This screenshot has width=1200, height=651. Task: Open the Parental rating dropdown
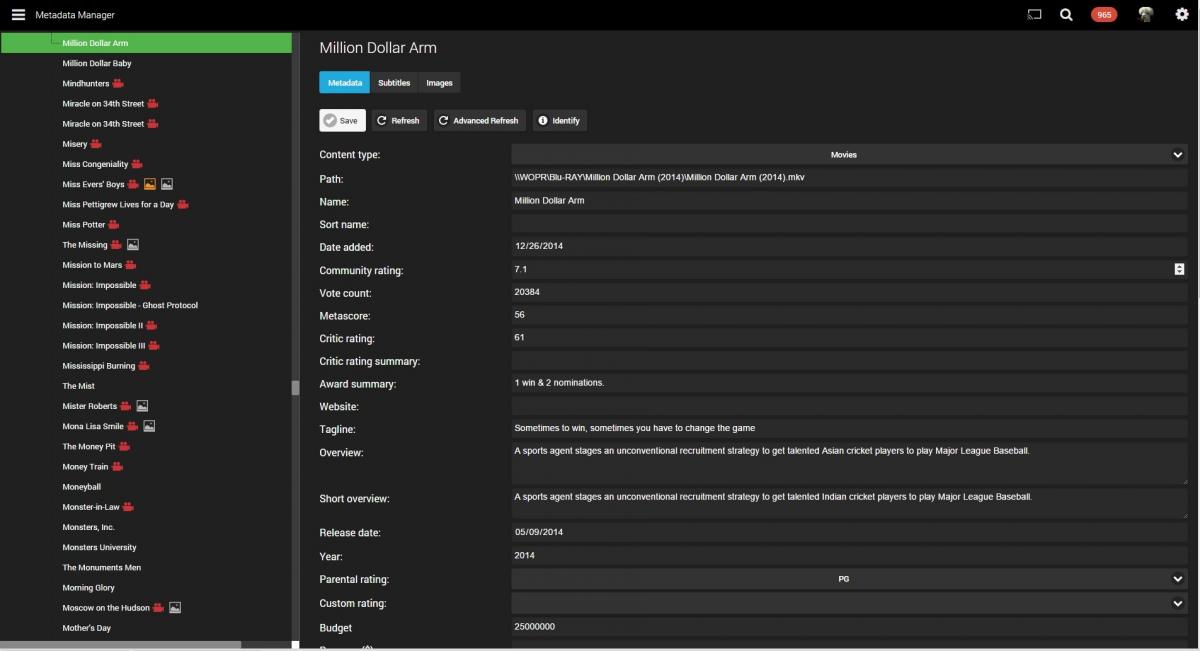tap(848, 579)
